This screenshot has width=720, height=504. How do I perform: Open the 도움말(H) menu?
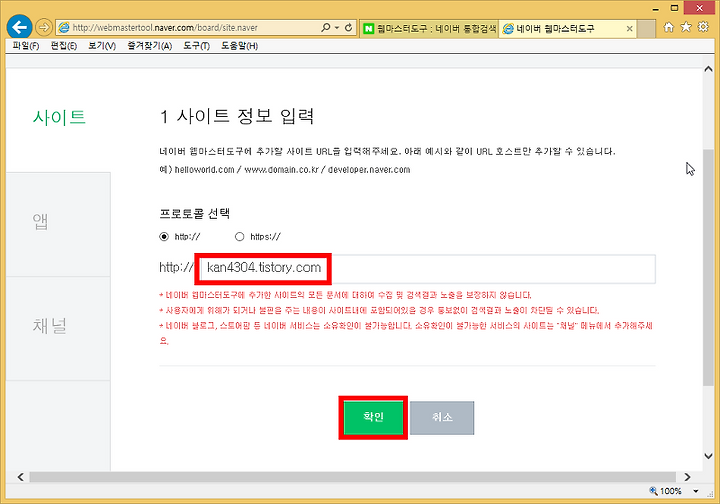click(x=239, y=46)
